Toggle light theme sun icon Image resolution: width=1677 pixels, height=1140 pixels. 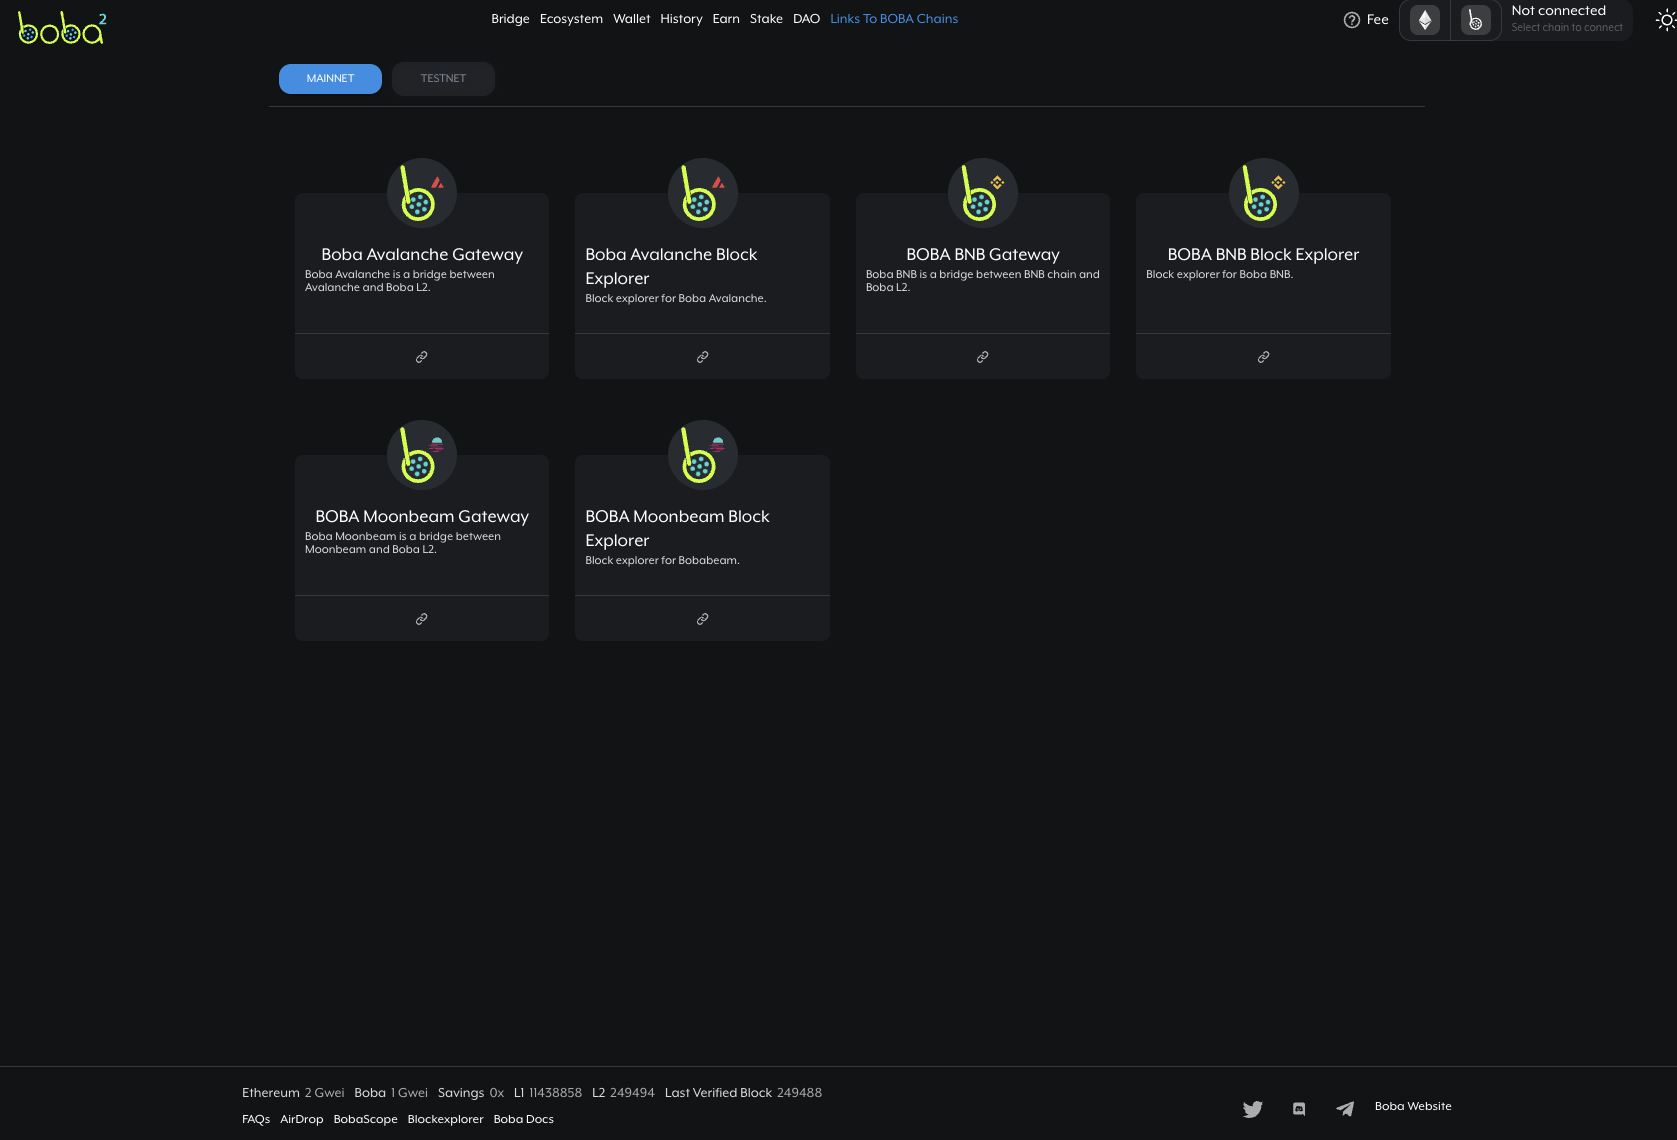1665,20
